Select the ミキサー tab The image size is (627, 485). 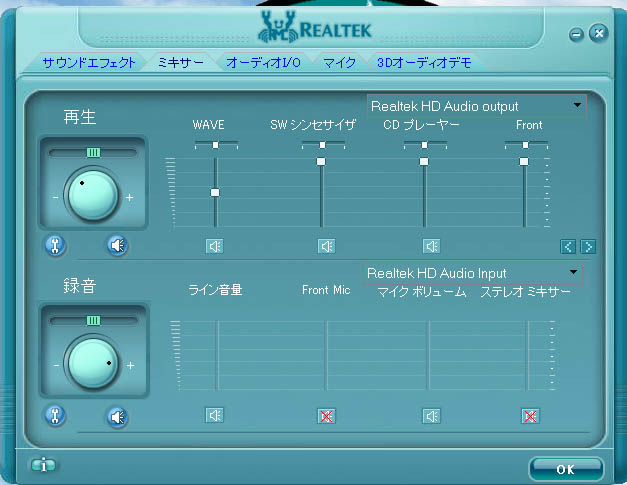[x=181, y=63]
